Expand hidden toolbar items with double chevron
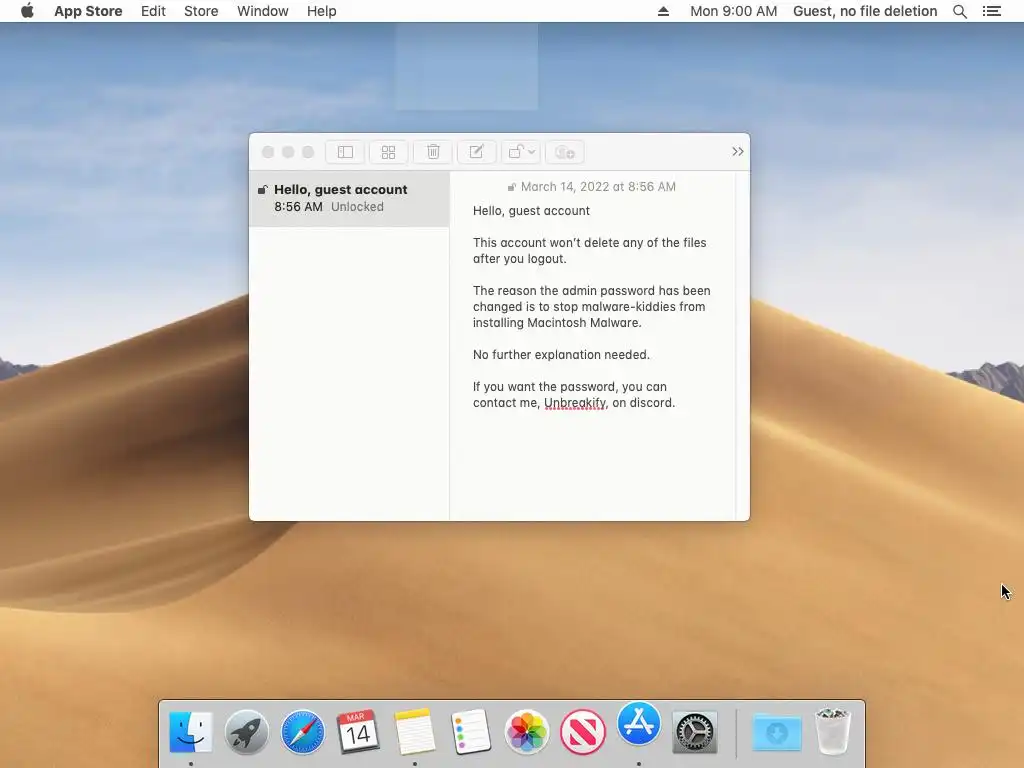Screen dimensions: 1024x768 point(737,152)
